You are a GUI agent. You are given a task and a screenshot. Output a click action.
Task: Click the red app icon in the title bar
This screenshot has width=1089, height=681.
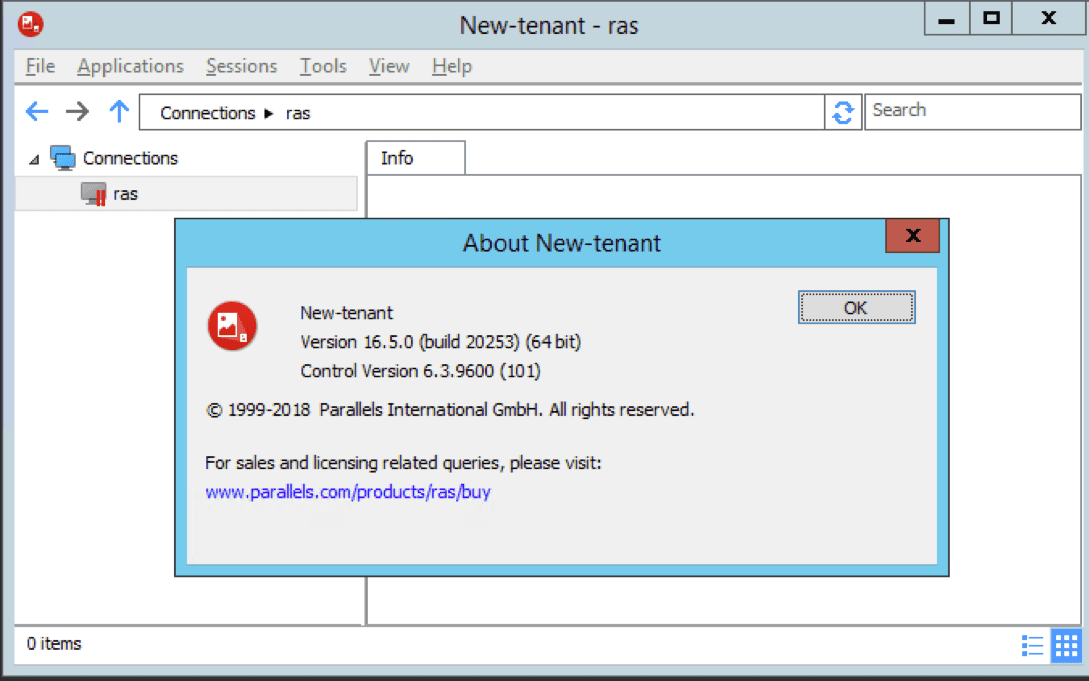30,24
